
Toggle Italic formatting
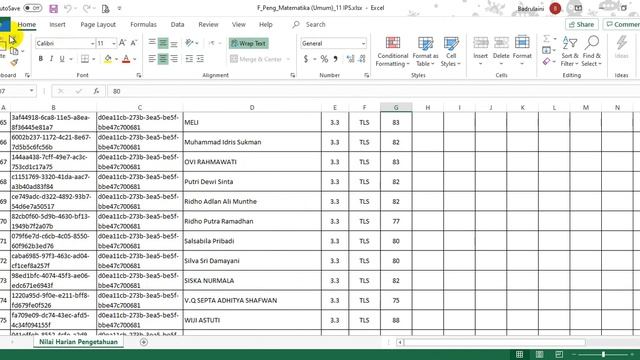coord(51,59)
